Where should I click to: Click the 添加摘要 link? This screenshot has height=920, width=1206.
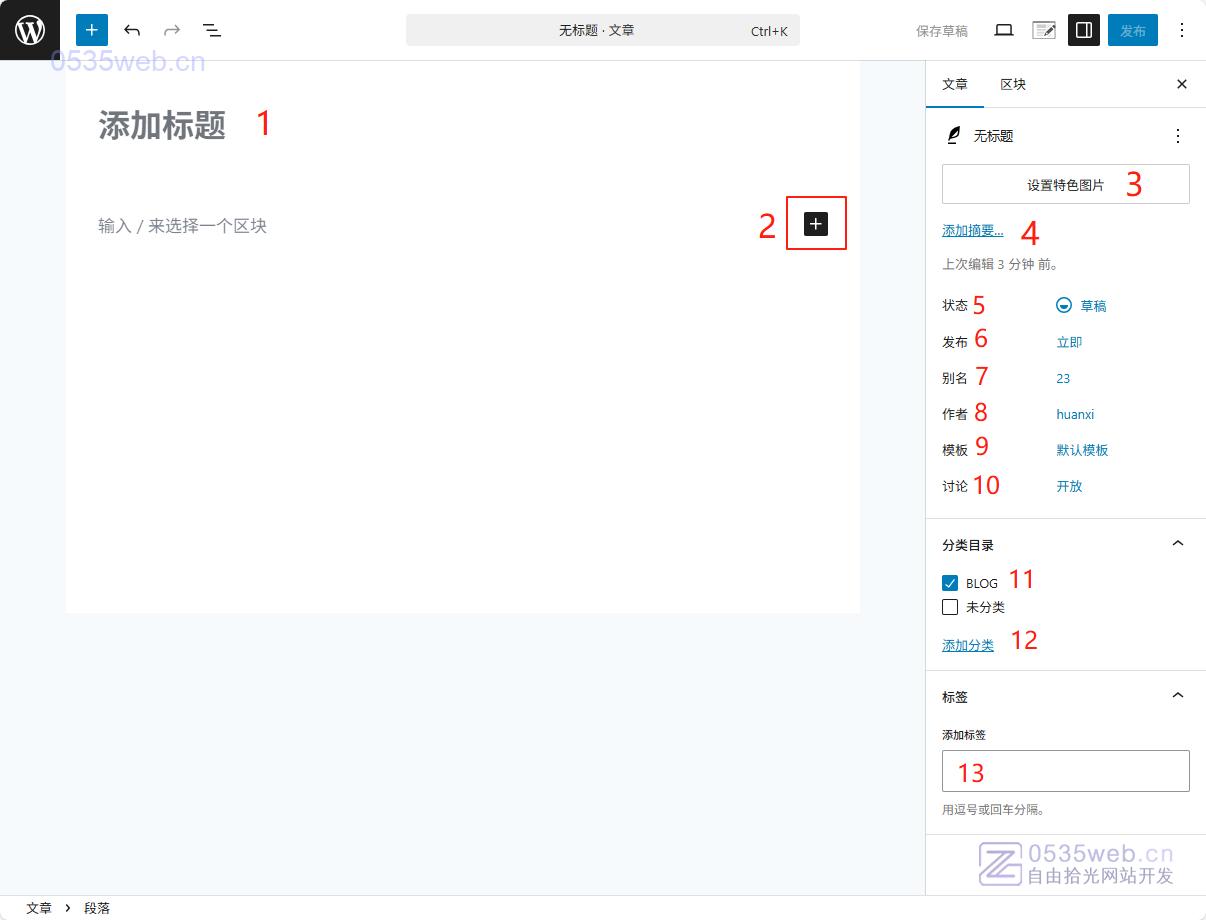tap(972, 231)
